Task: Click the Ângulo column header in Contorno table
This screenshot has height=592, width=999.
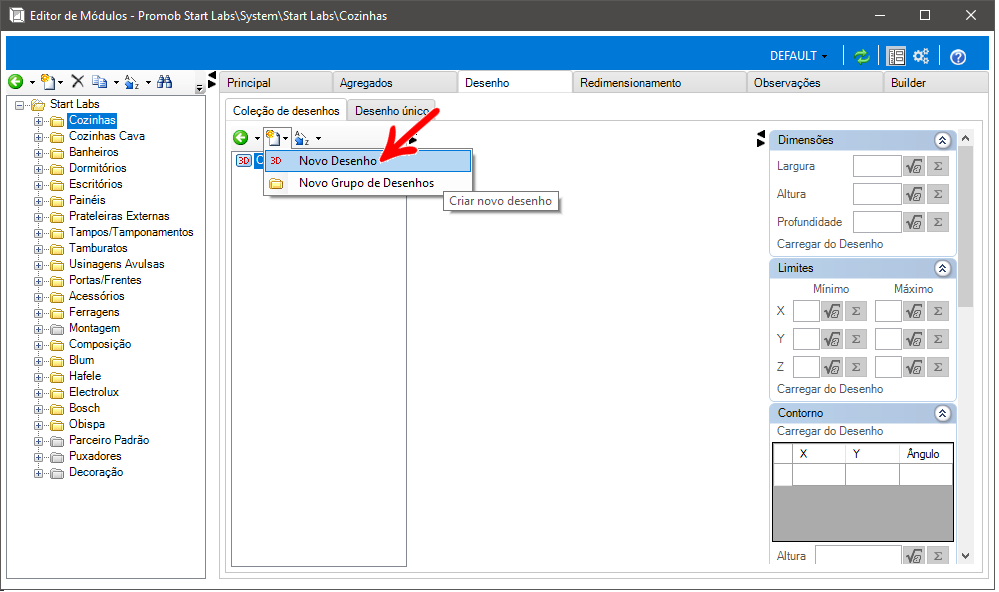Action: (x=926, y=454)
